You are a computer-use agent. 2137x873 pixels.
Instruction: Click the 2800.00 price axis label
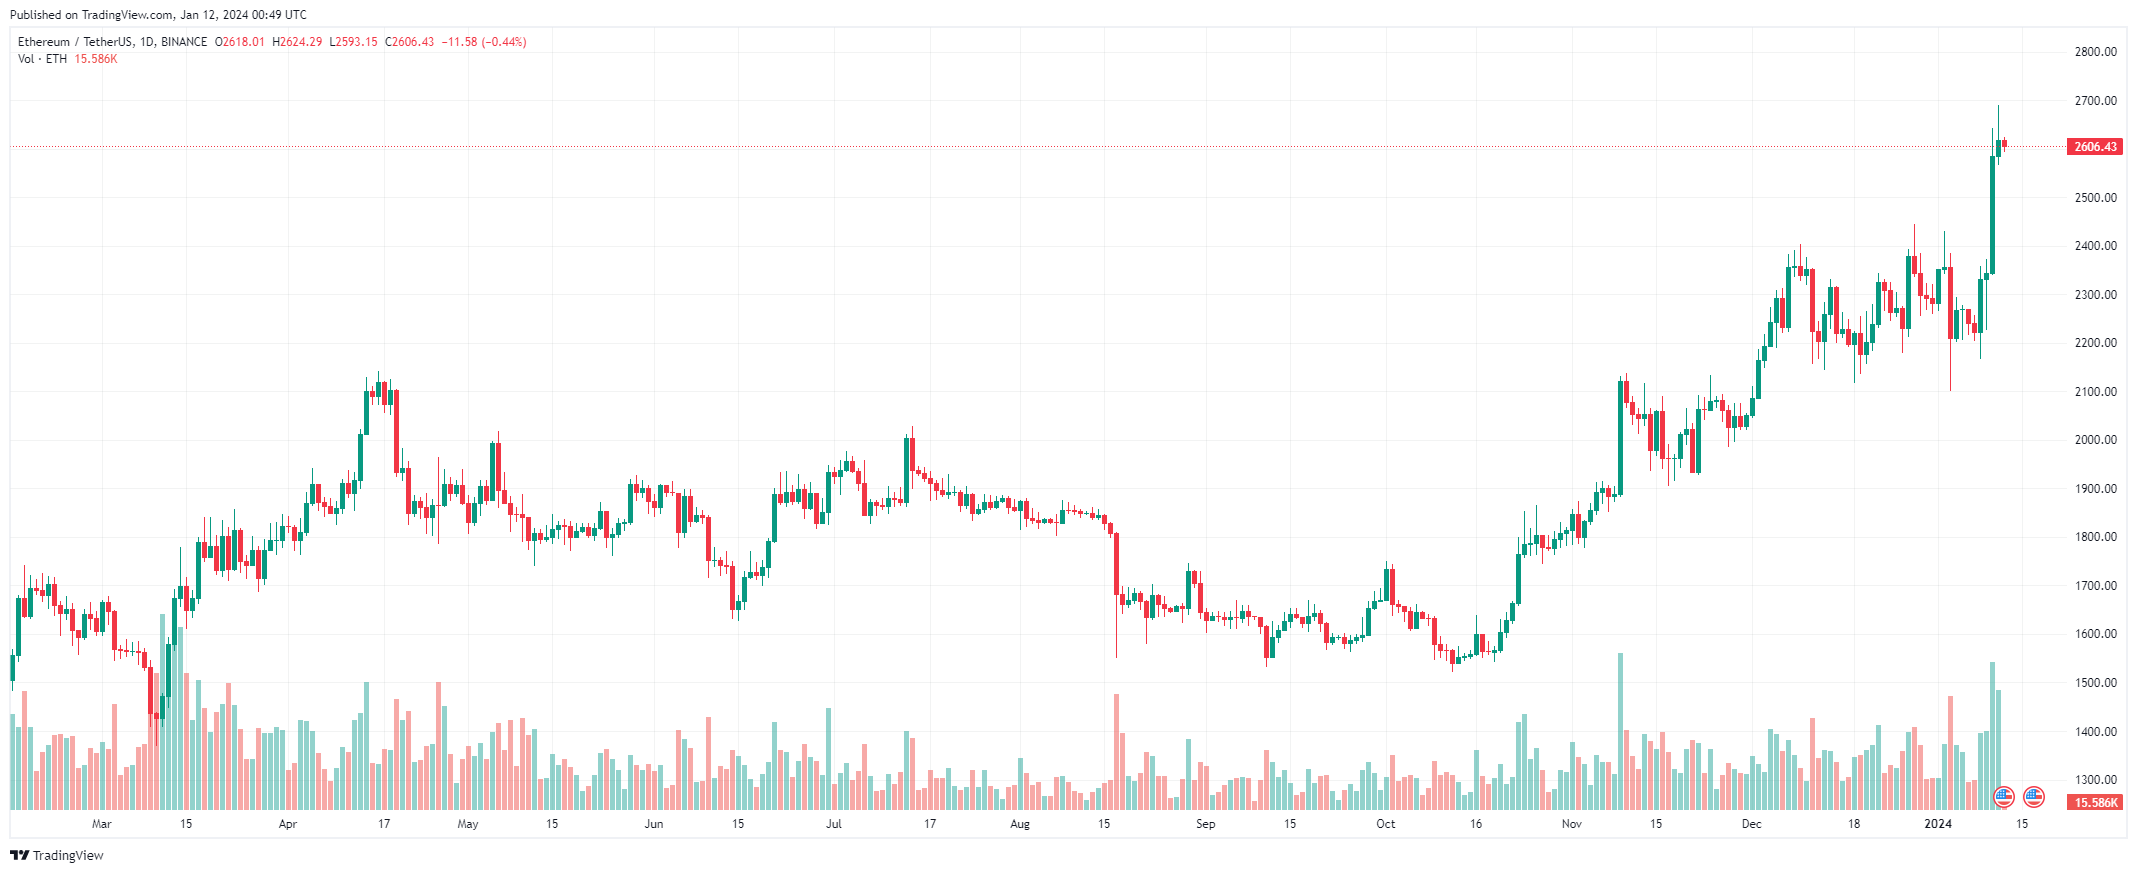[2095, 52]
